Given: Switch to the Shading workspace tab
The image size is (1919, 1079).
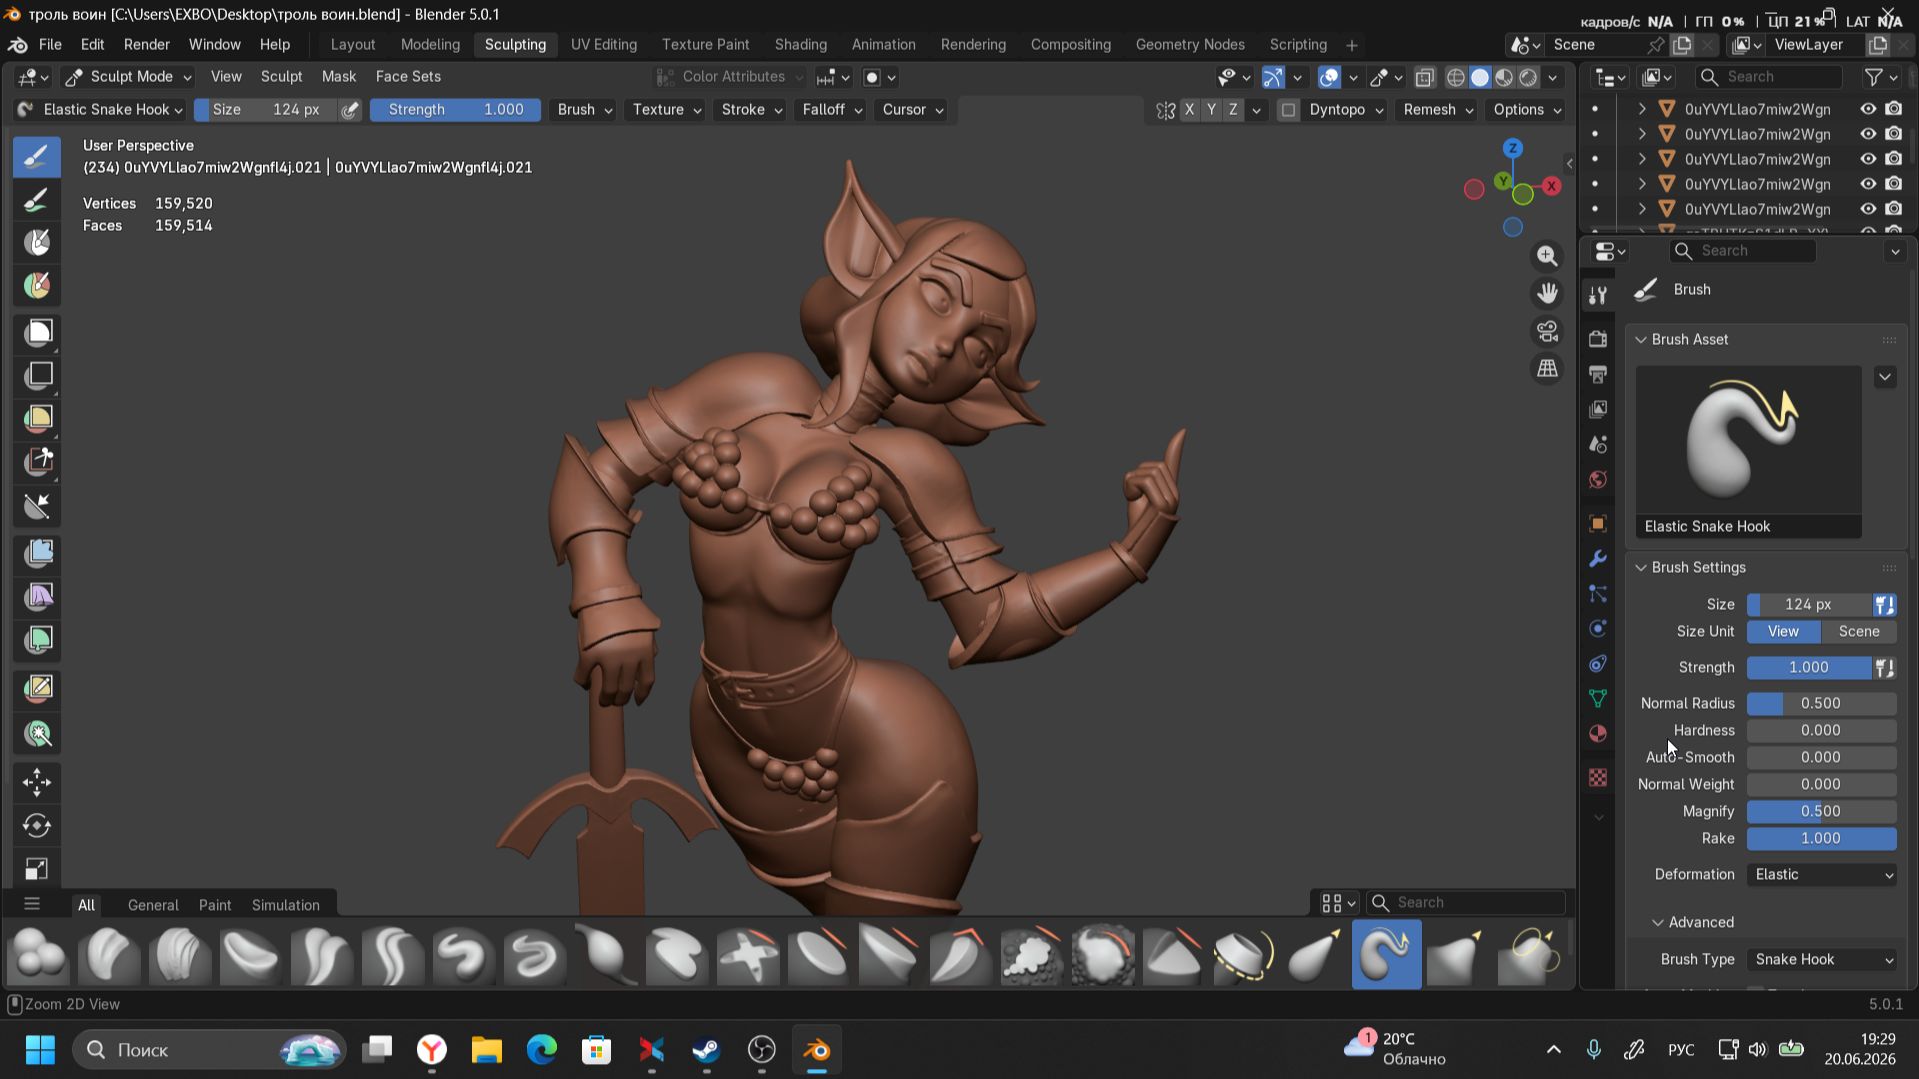Looking at the screenshot, I should click(801, 44).
